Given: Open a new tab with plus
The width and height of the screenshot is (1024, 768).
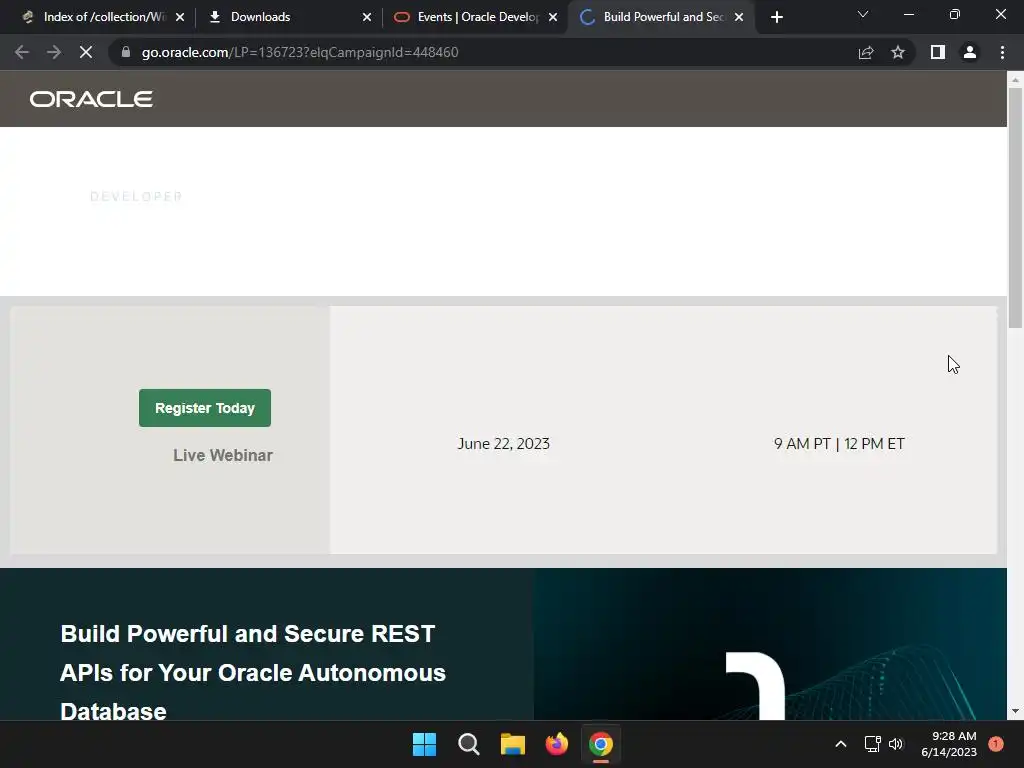Looking at the screenshot, I should point(776,18).
